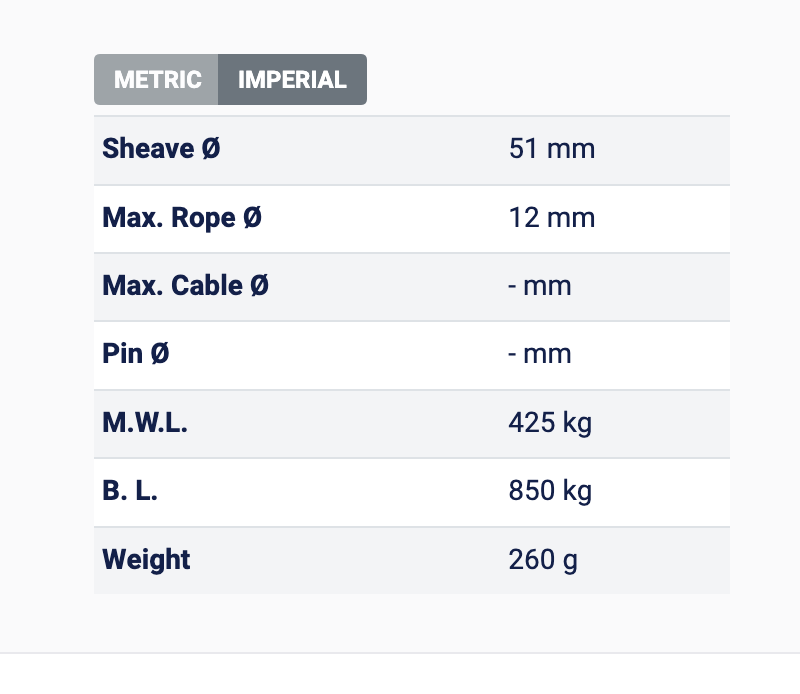Switch to METRIC units
The image size is (800, 694).
pyautogui.click(x=157, y=80)
